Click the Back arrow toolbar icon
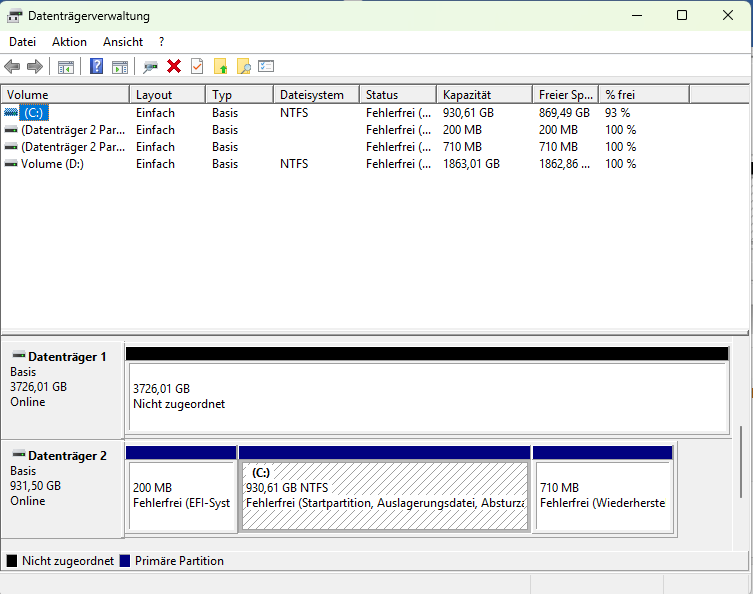The width and height of the screenshot is (753, 594). click(x=12, y=66)
